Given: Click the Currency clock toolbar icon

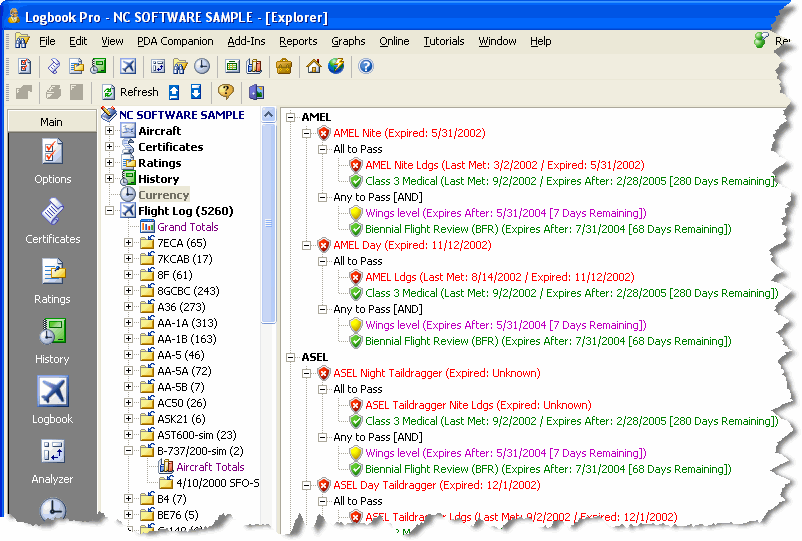Looking at the screenshot, I should click(202, 66).
